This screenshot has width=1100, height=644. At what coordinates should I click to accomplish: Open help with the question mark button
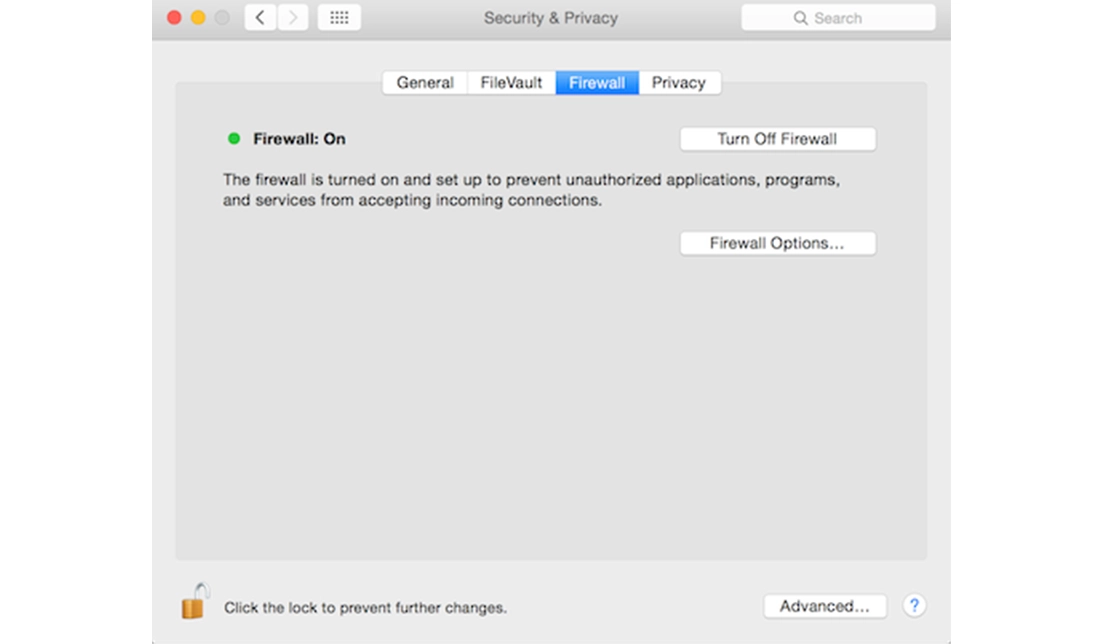point(914,605)
